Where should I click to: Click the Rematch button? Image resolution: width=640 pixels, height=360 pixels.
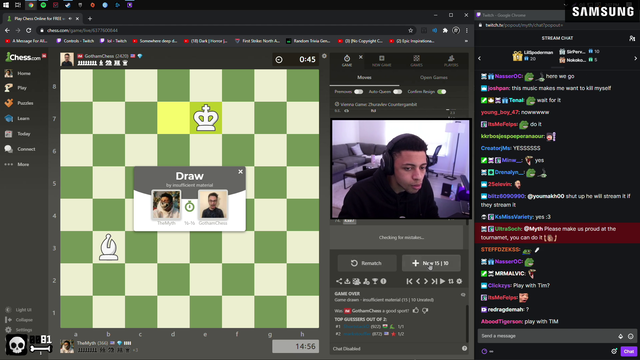(x=367, y=263)
